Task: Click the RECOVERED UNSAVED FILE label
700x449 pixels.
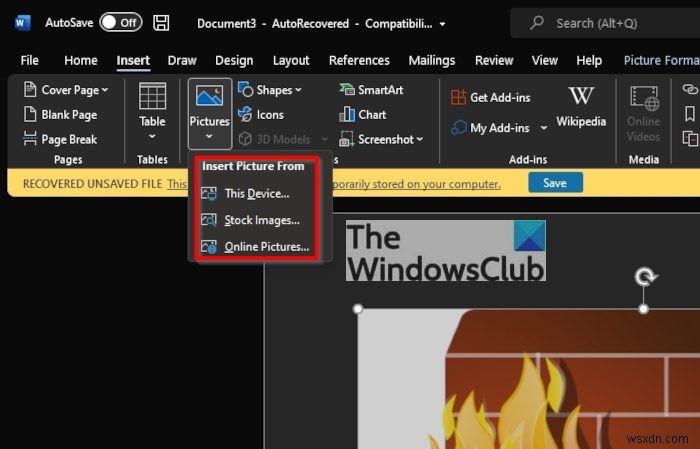Action: point(92,184)
